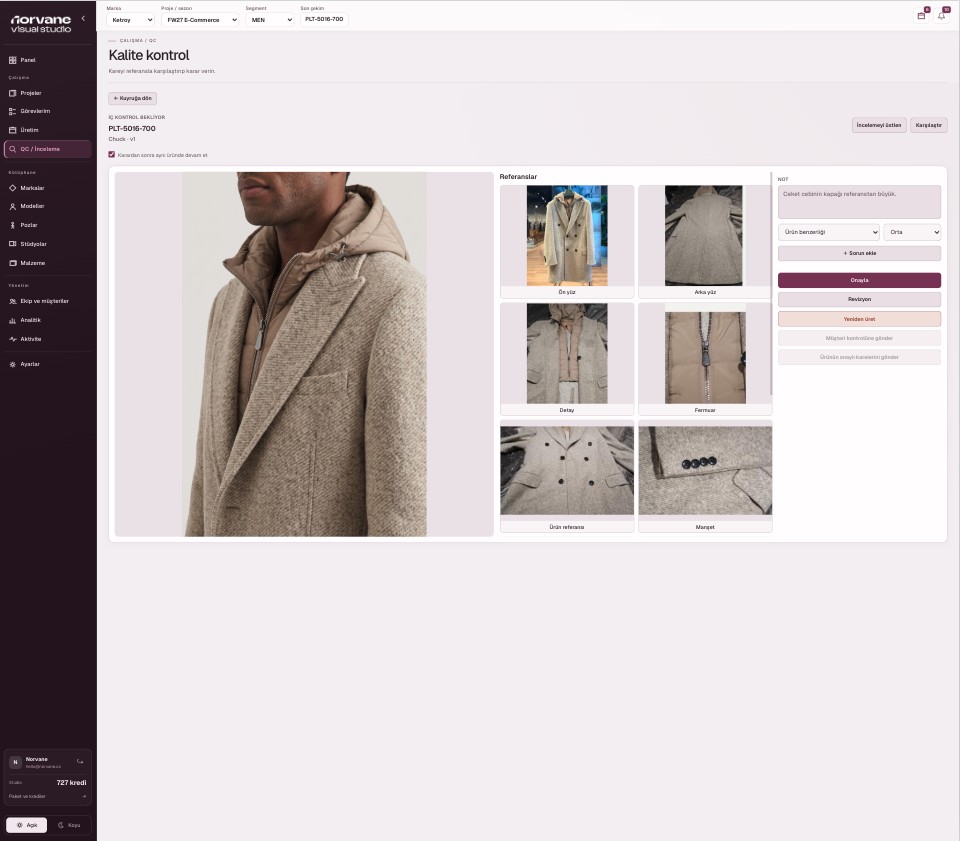This screenshot has height=841, width=960.
Task: Open the inbox icon beside the bell
Action: pyautogui.click(x=921, y=16)
